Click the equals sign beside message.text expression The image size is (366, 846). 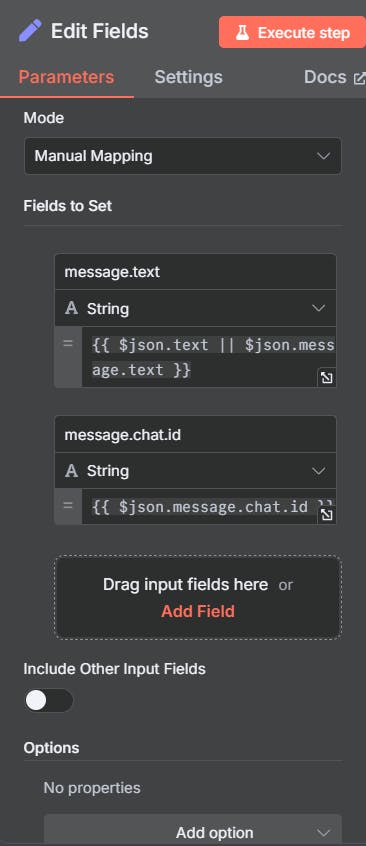click(x=68, y=343)
